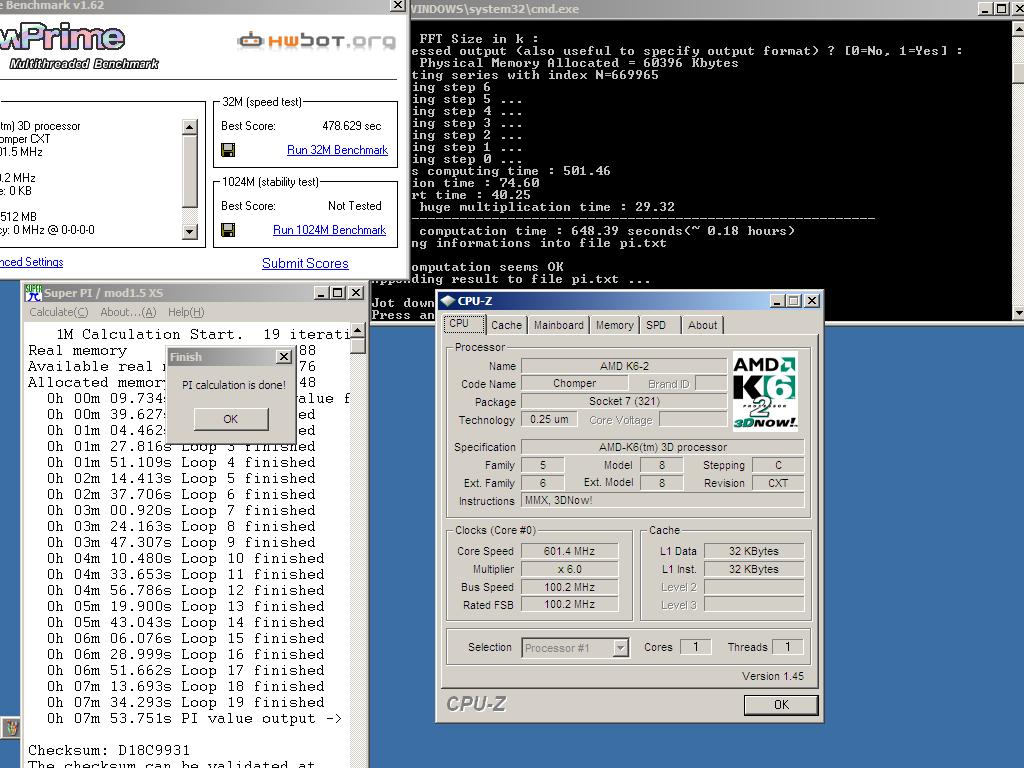Screen dimensions: 1024x768
Task: Click the Rated FSB 100.2 MHz field
Action: 569,605
